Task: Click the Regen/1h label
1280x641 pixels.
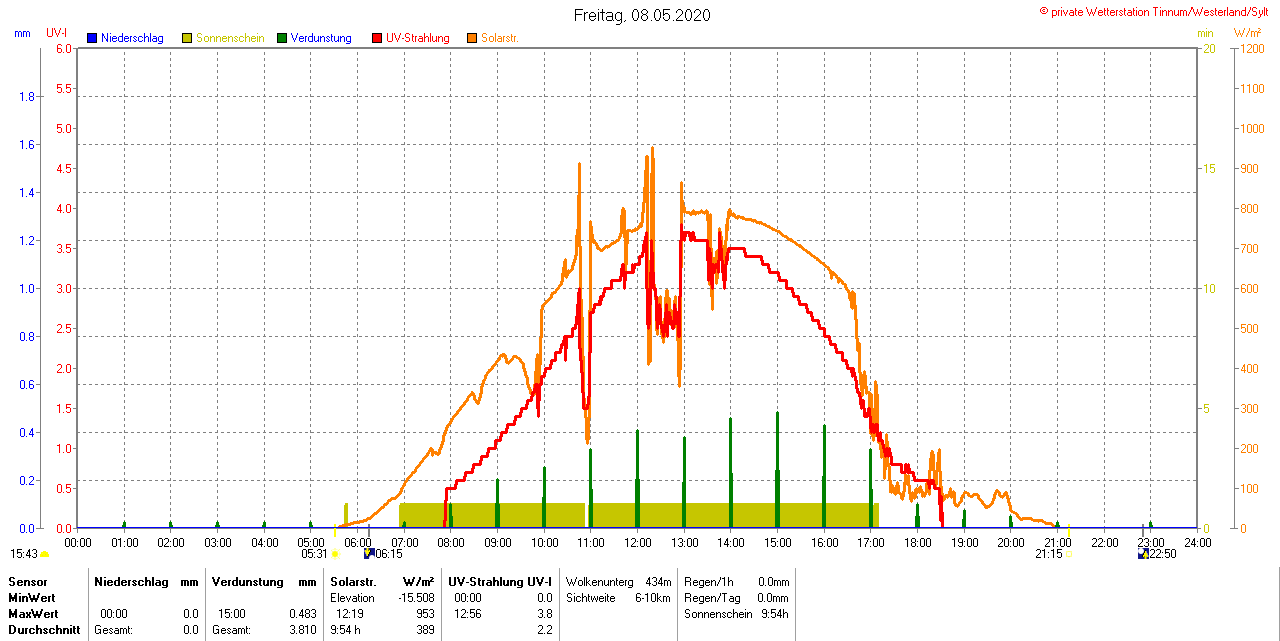Action: click(708, 582)
